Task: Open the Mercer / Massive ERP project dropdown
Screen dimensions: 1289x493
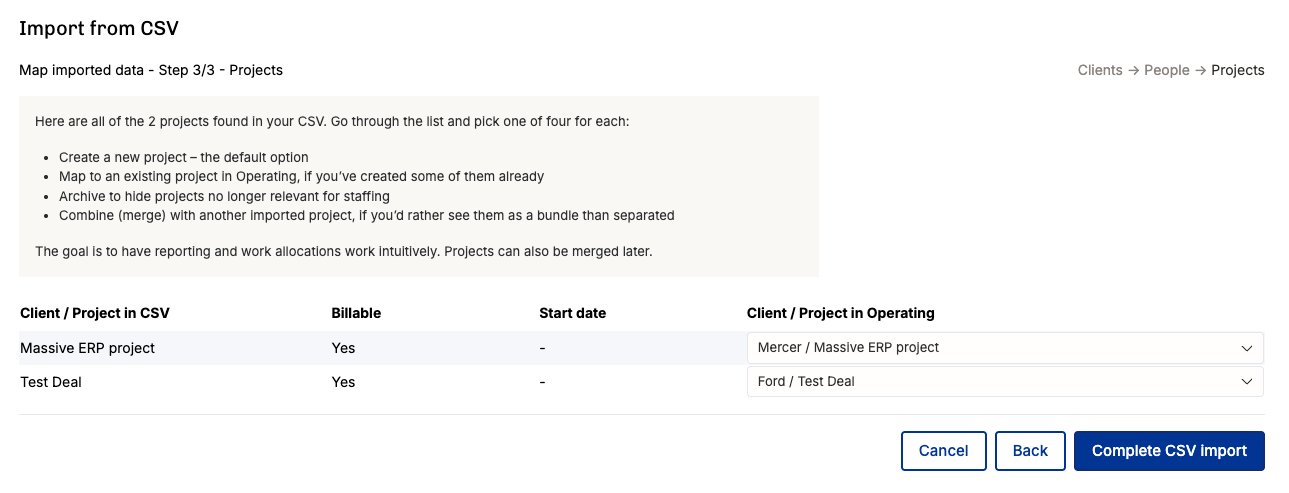Action: click(1004, 348)
